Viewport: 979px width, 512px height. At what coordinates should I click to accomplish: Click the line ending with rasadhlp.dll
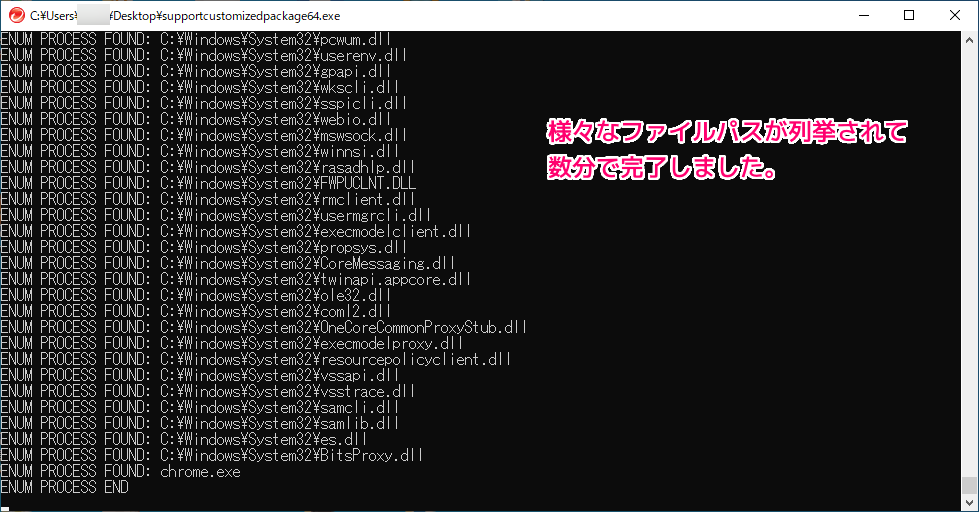[208, 167]
